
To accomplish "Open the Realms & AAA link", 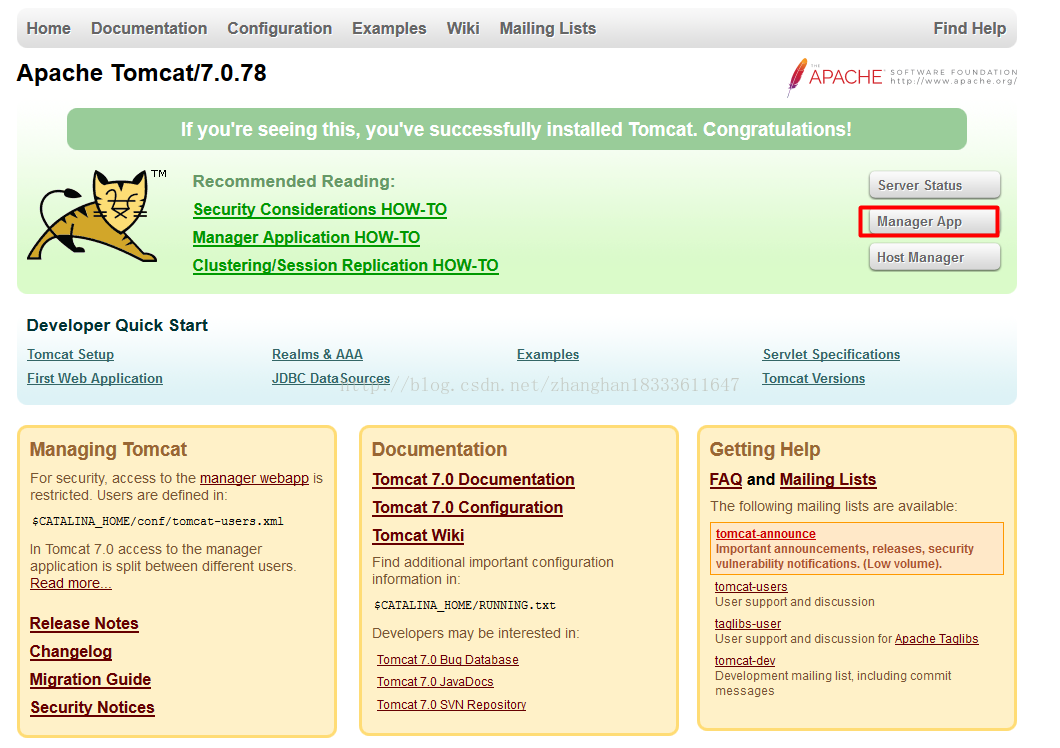I will click(x=317, y=354).
